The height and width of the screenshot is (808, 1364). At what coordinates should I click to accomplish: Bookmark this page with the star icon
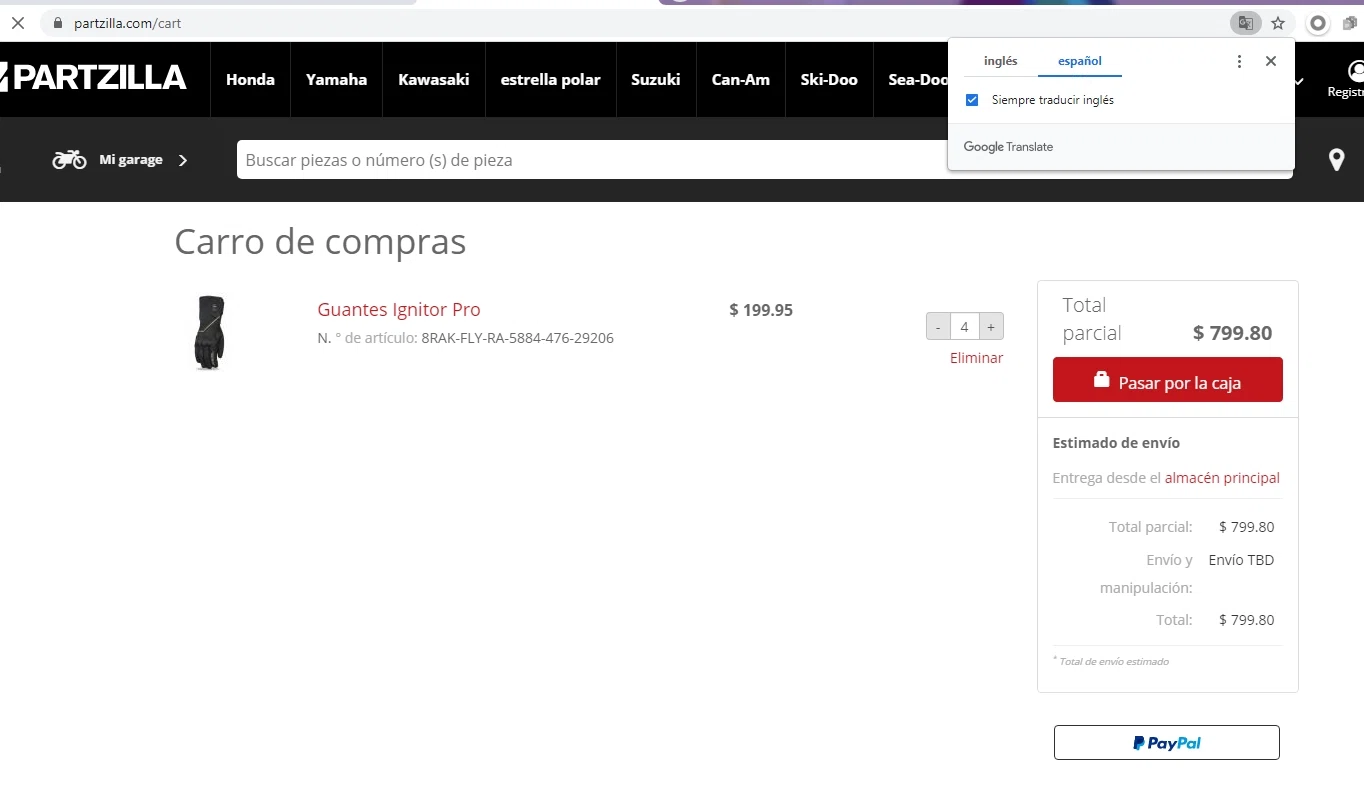tap(1278, 22)
